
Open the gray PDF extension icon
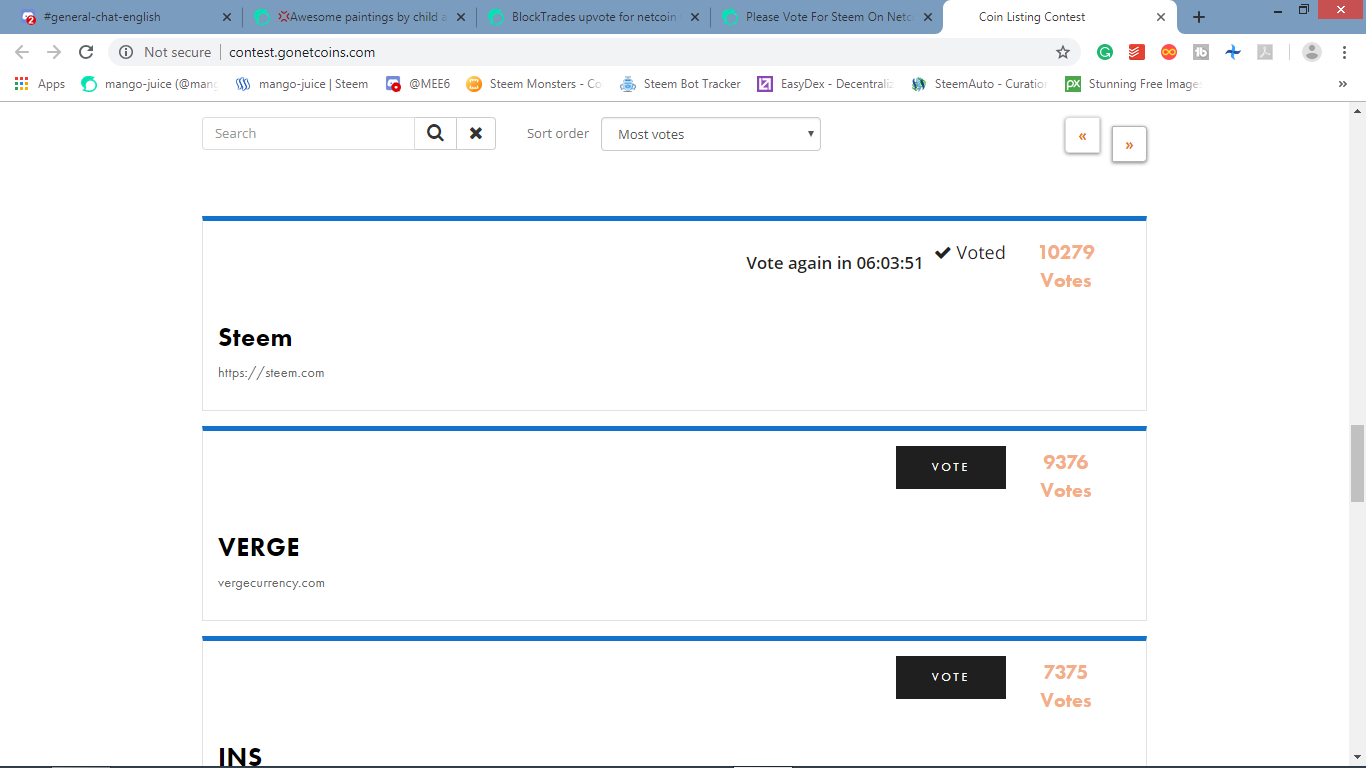click(x=1265, y=52)
